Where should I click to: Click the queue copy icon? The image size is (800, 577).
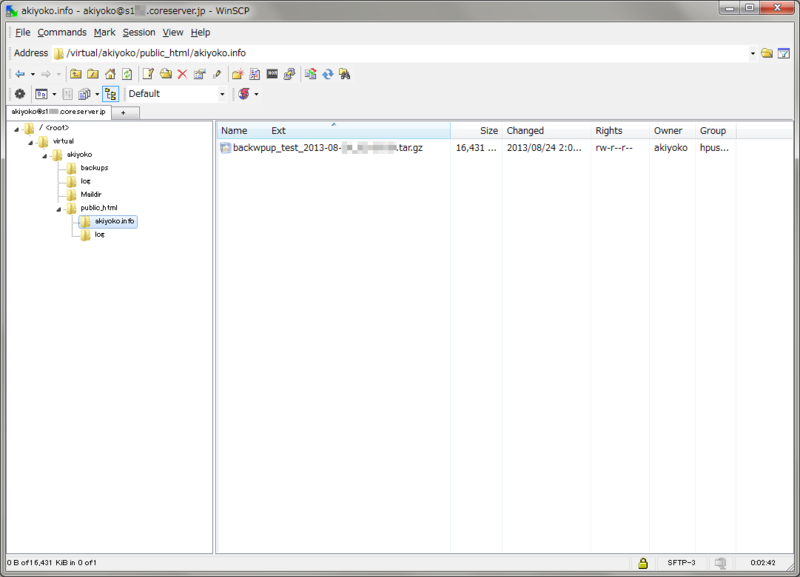pos(84,94)
